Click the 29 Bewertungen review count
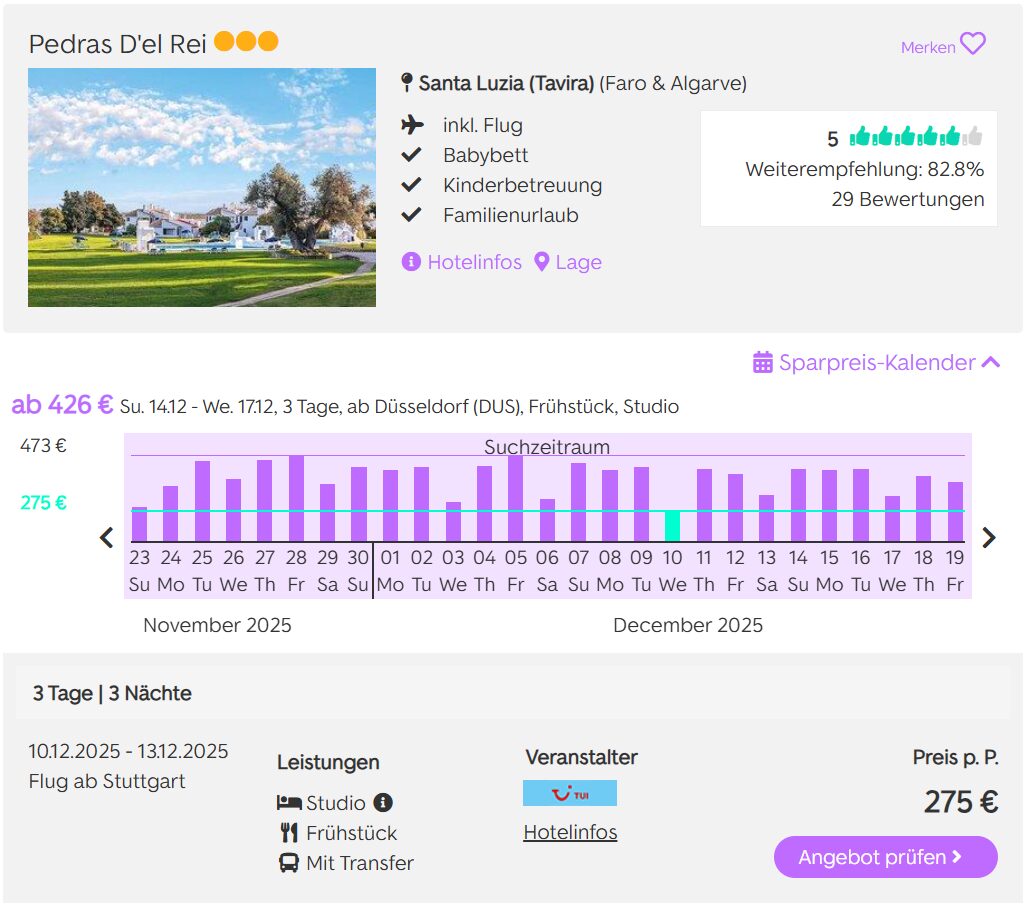 pyautogui.click(x=907, y=199)
